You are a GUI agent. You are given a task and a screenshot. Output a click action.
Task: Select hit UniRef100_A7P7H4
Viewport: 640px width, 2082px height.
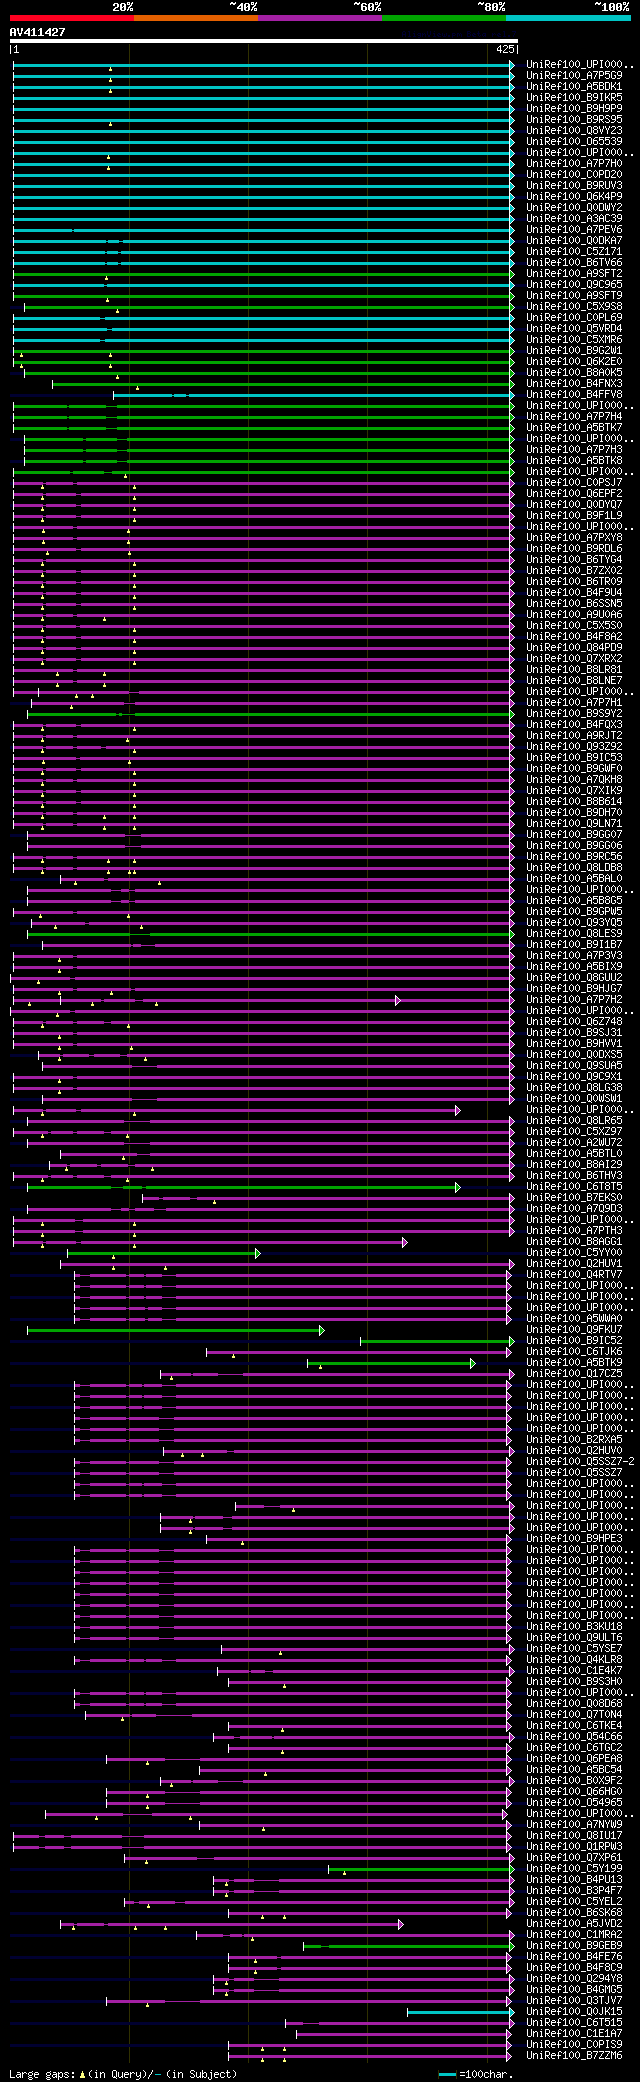[574, 416]
